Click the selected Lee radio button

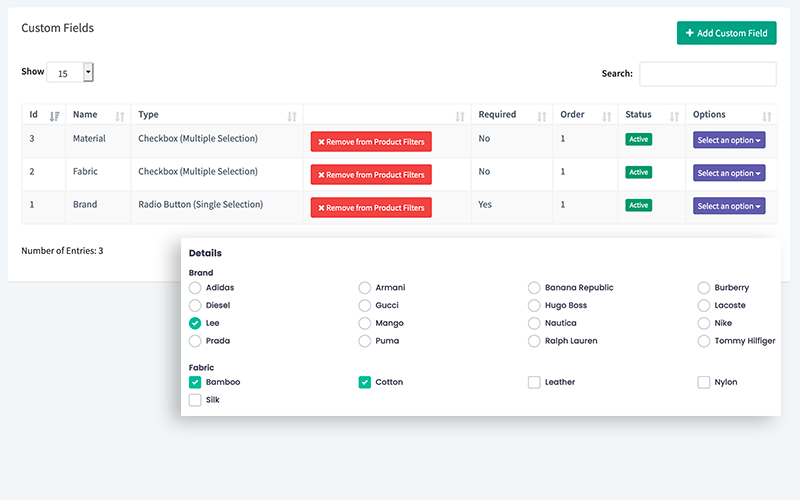pyautogui.click(x=195, y=323)
